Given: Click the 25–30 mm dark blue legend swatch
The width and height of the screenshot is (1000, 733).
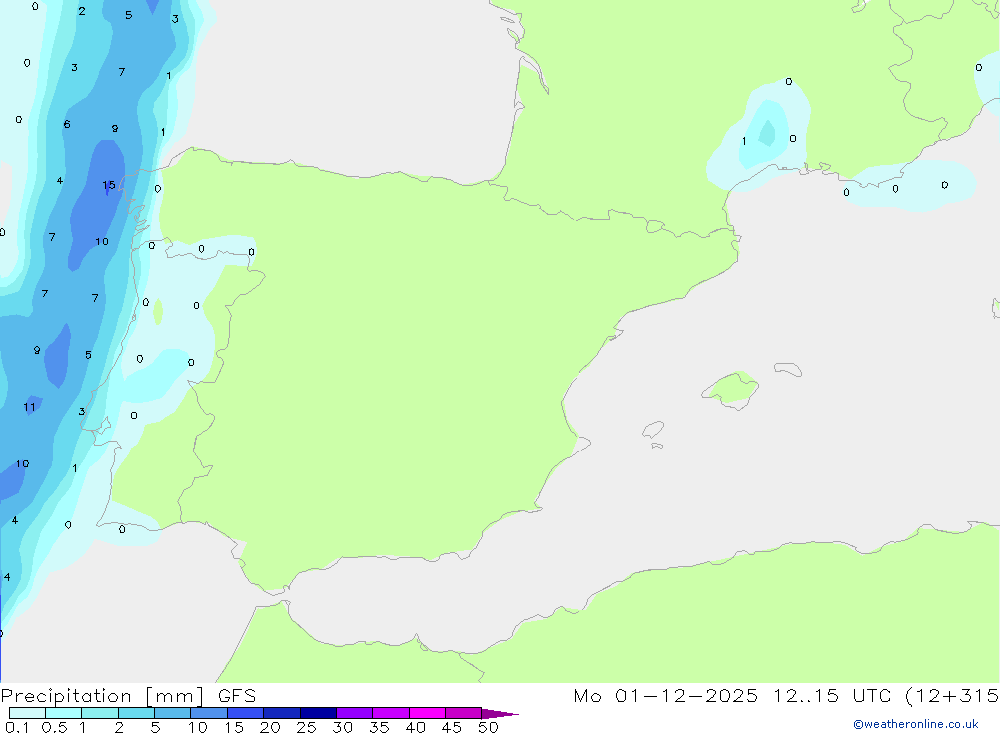Looking at the screenshot, I should pos(318,713).
